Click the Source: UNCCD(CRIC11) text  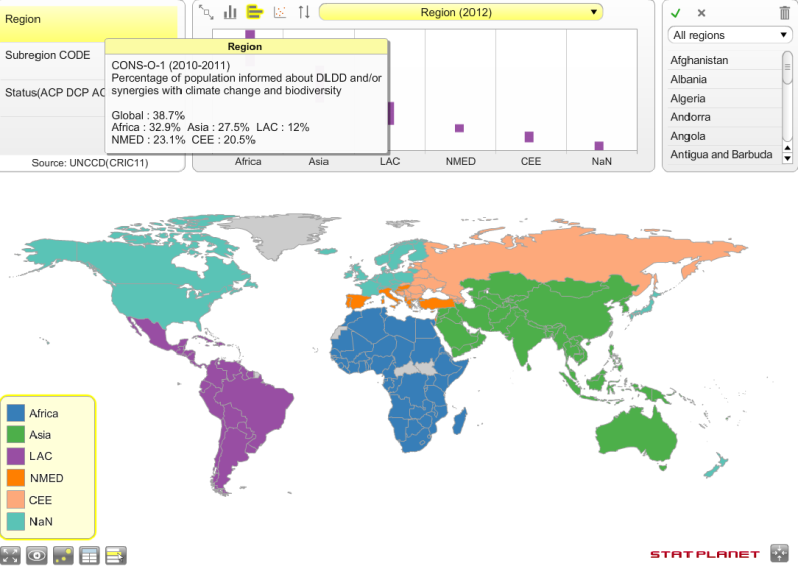tap(90, 163)
